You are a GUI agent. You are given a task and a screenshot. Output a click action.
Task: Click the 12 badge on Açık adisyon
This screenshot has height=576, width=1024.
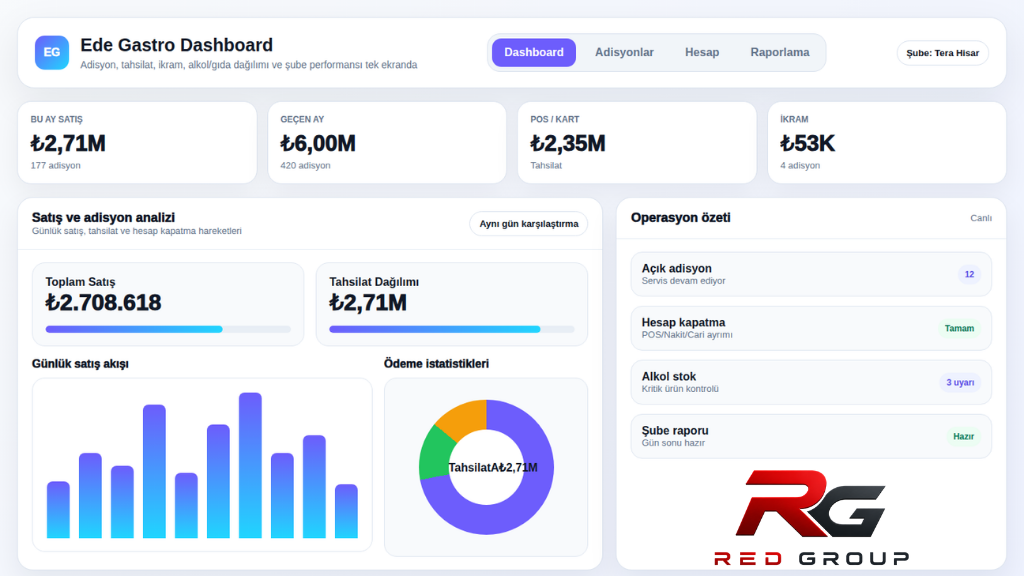coord(969,274)
